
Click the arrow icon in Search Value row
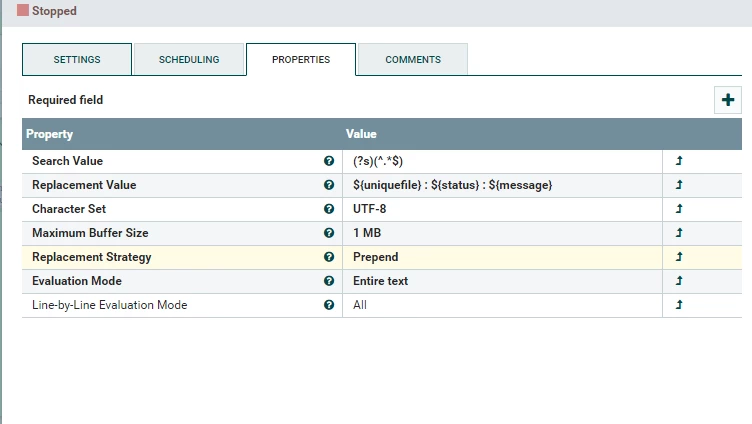pyautogui.click(x=679, y=161)
